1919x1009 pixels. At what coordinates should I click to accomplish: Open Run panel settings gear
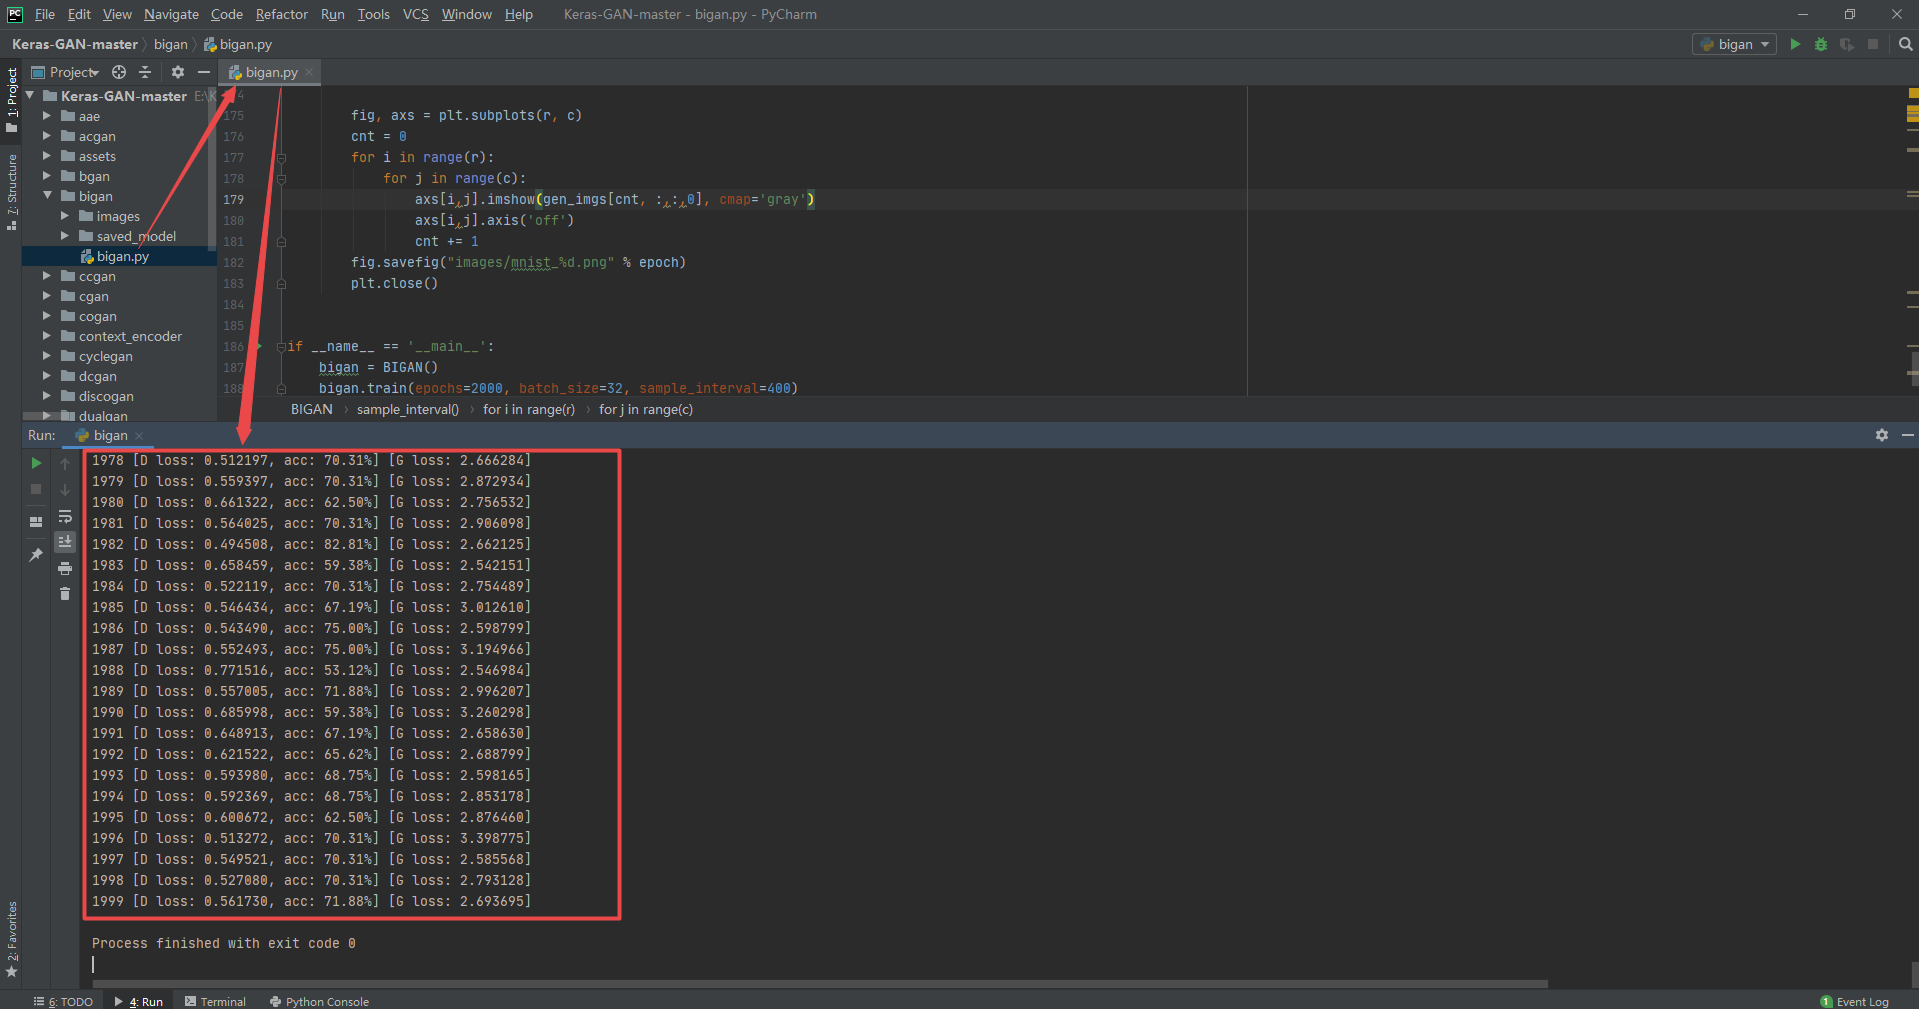[x=1882, y=435]
